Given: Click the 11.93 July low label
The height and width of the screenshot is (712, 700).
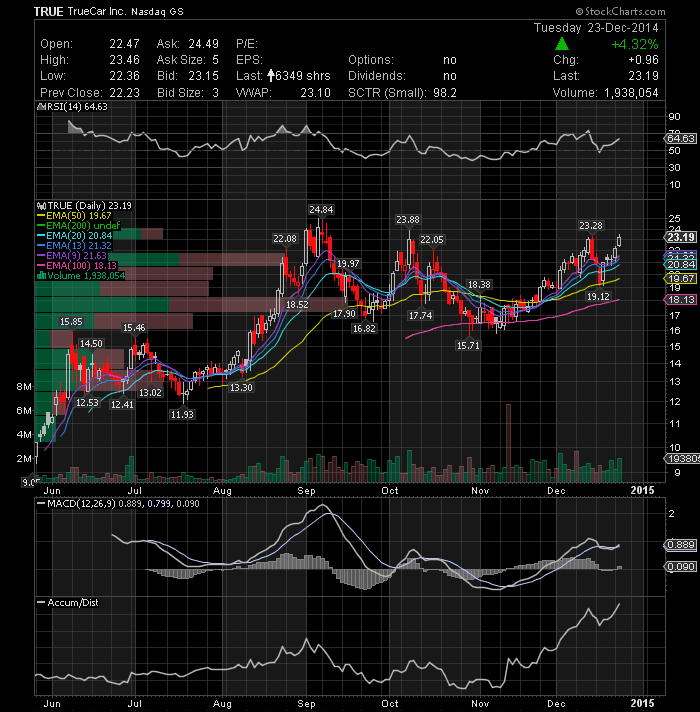Looking at the screenshot, I should (x=182, y=415).
